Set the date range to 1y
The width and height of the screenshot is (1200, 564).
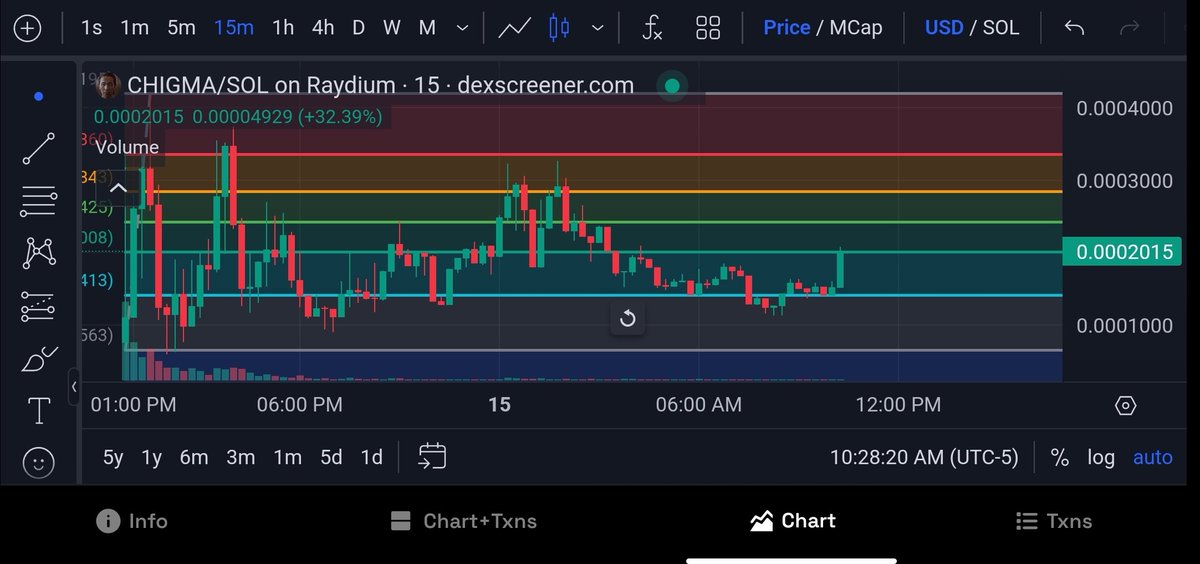(151, 457)
